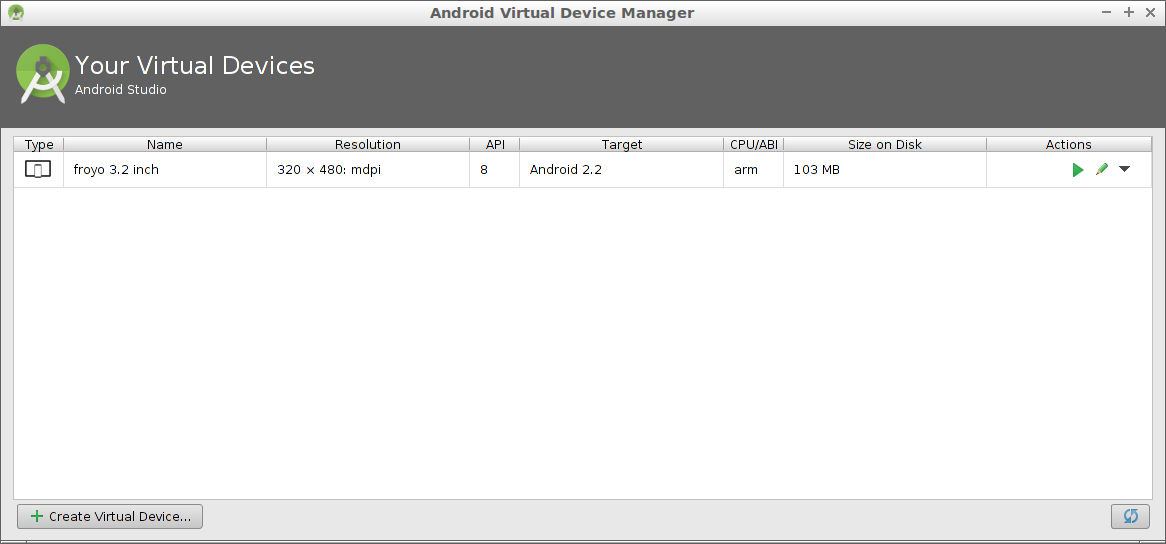
Task: Click the API level '8' cell
Action: coord(495,169)
